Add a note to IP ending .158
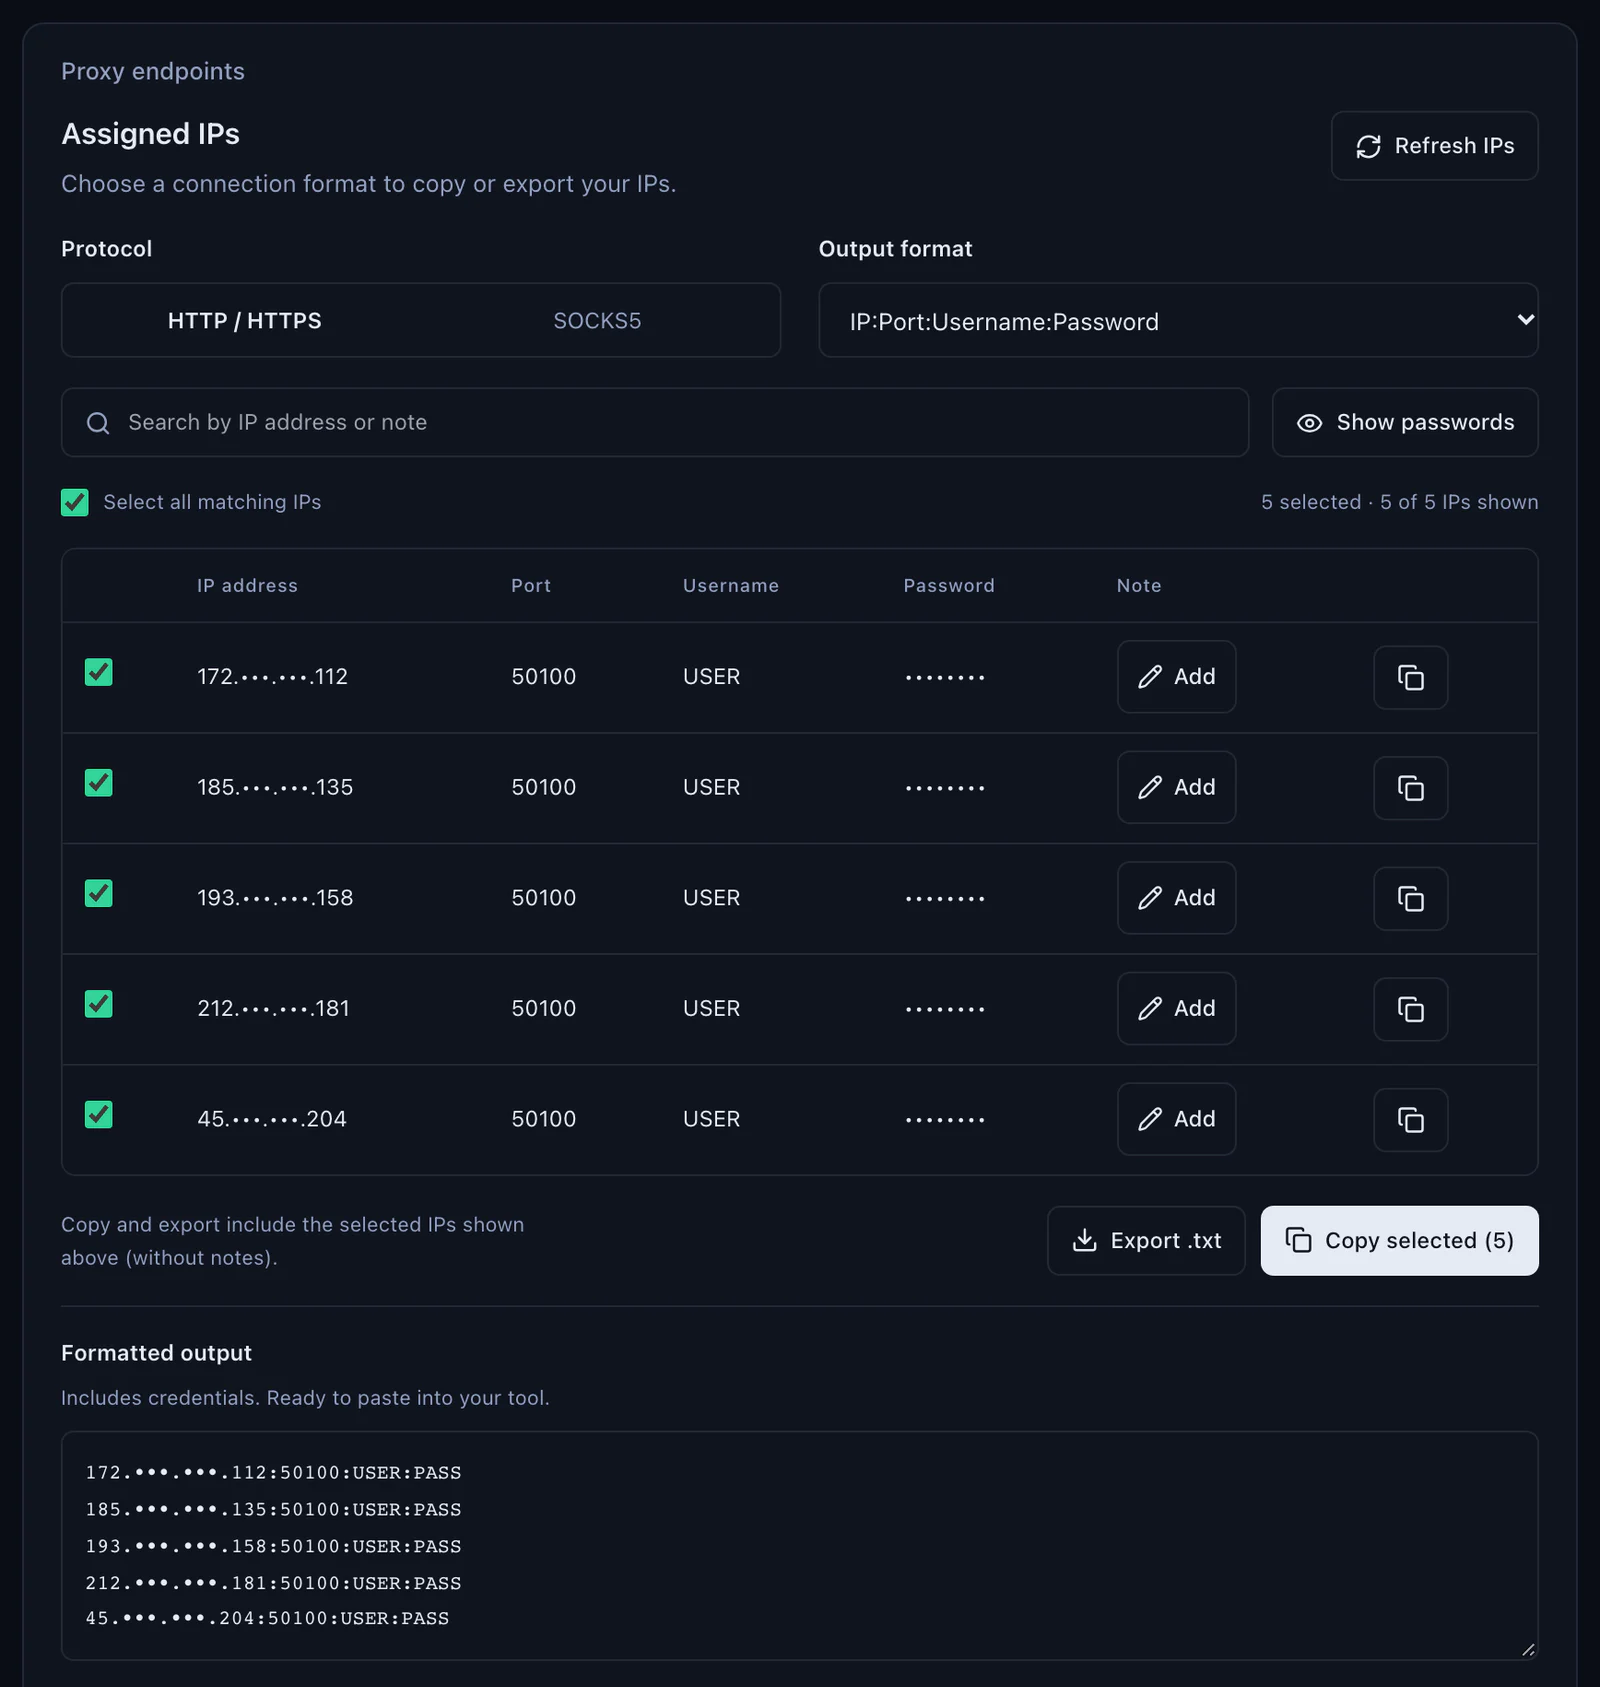This screenshot has width=1600, height=1687. [x=1176, y=898]
